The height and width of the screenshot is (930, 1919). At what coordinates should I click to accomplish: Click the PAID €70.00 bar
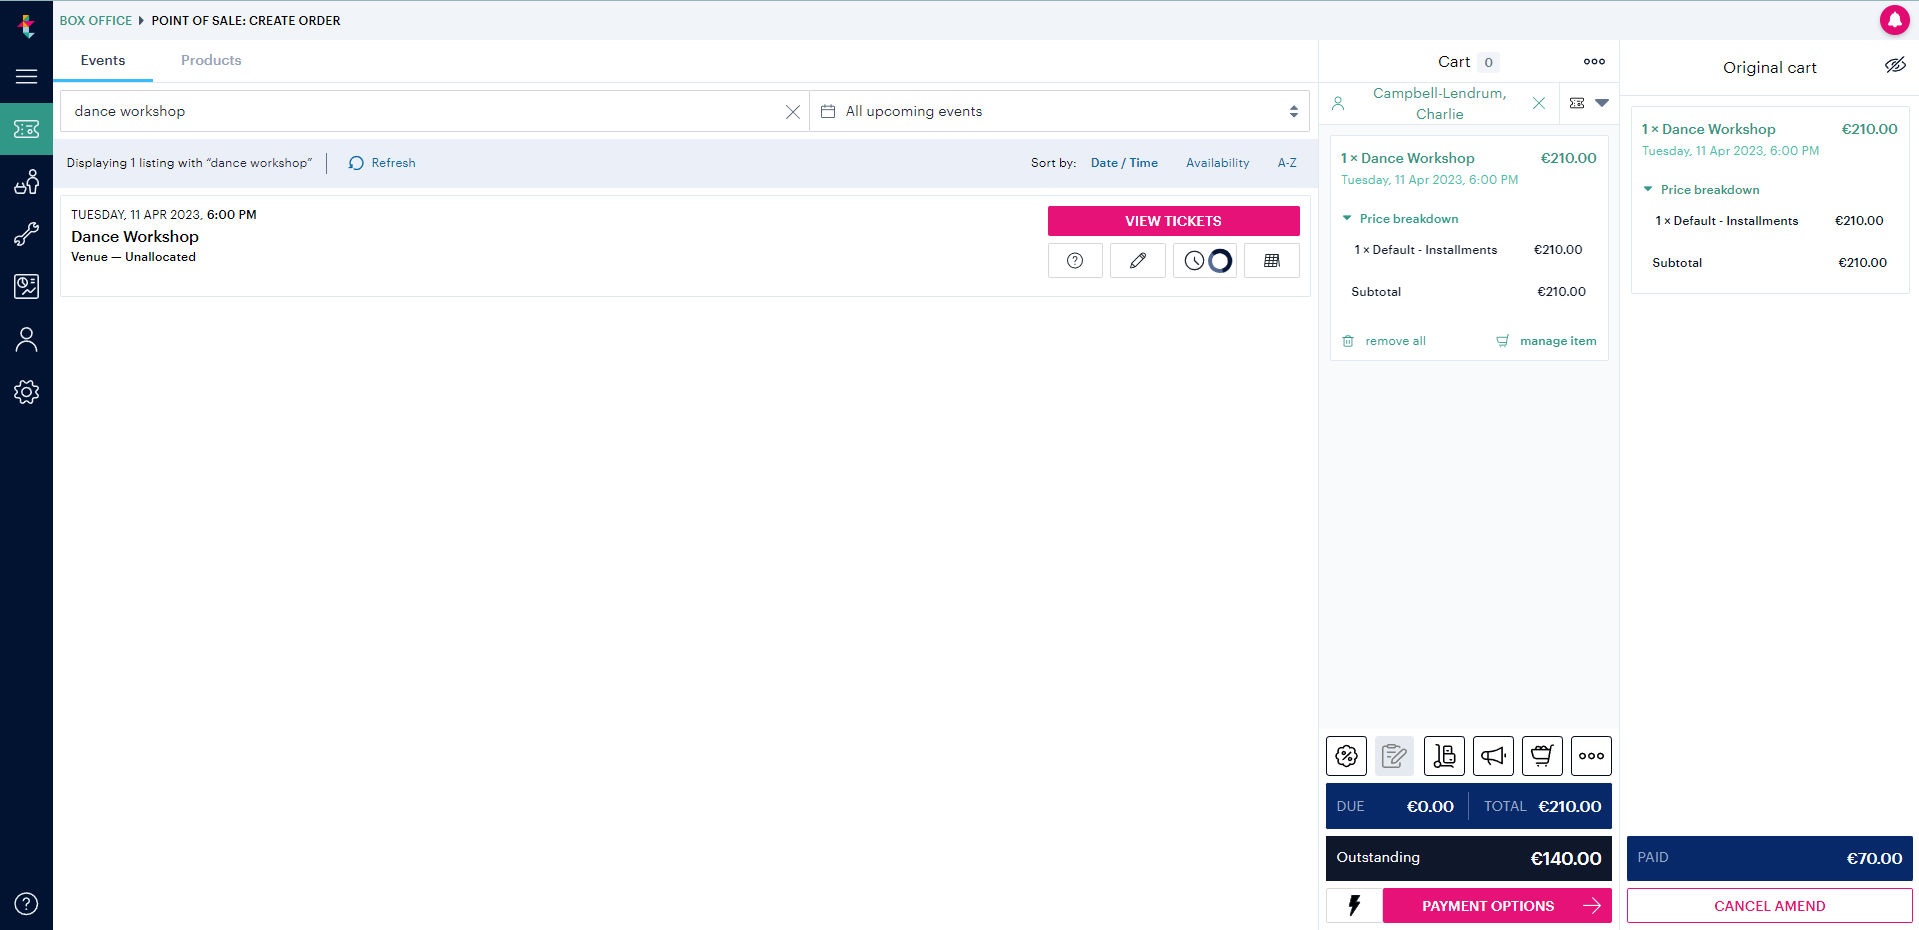1769,858
